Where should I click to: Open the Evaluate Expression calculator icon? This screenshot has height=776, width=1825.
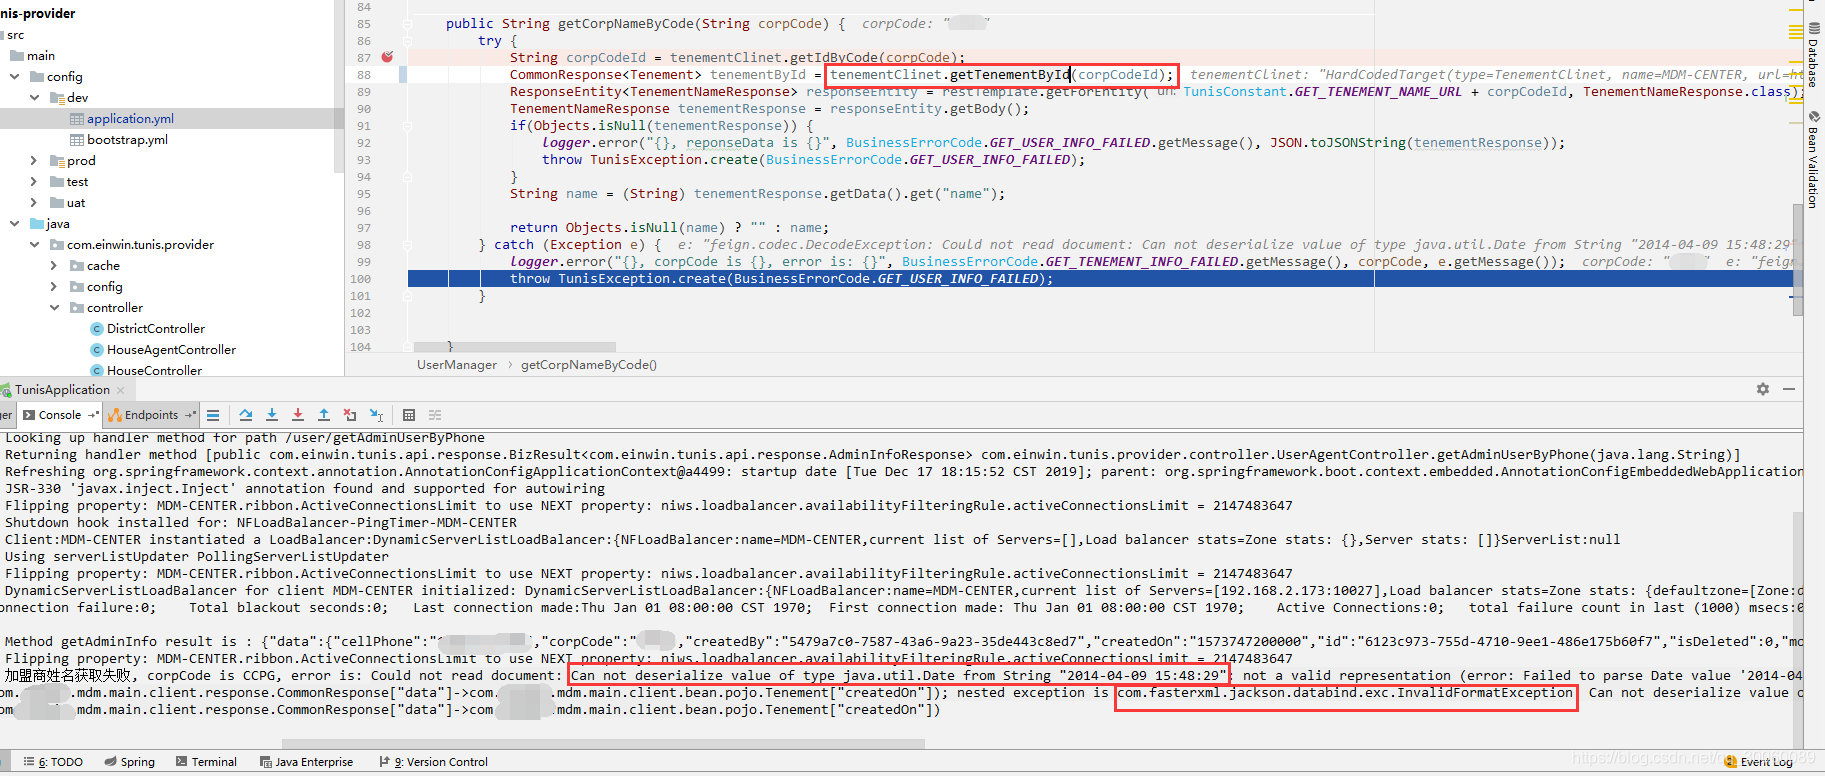(409, 415)
